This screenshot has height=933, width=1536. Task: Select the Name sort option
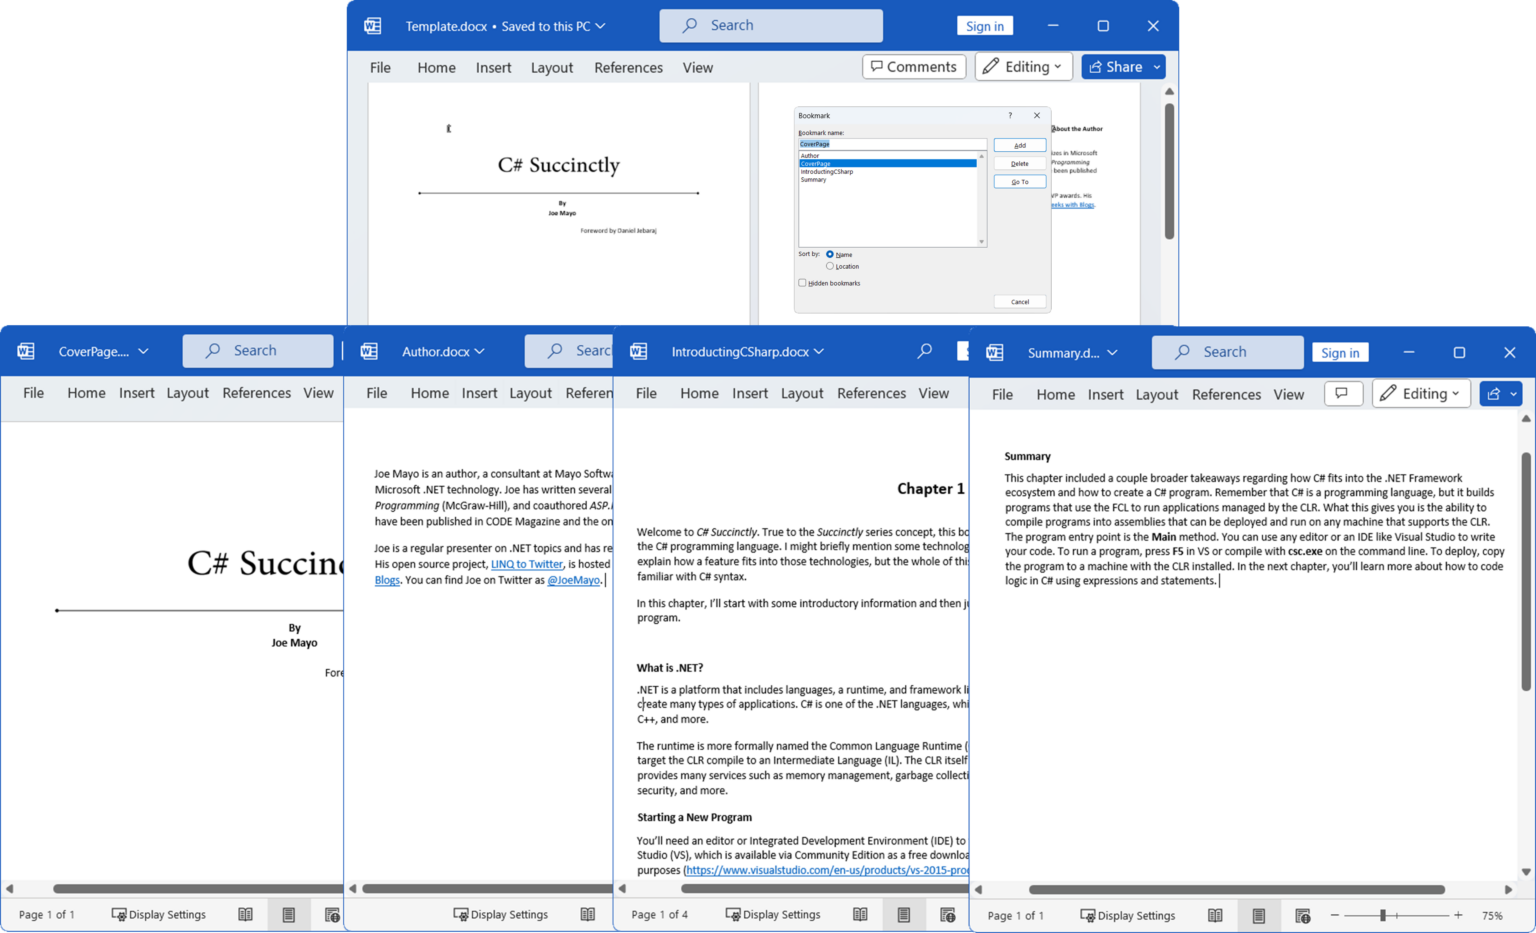point(829,254)
